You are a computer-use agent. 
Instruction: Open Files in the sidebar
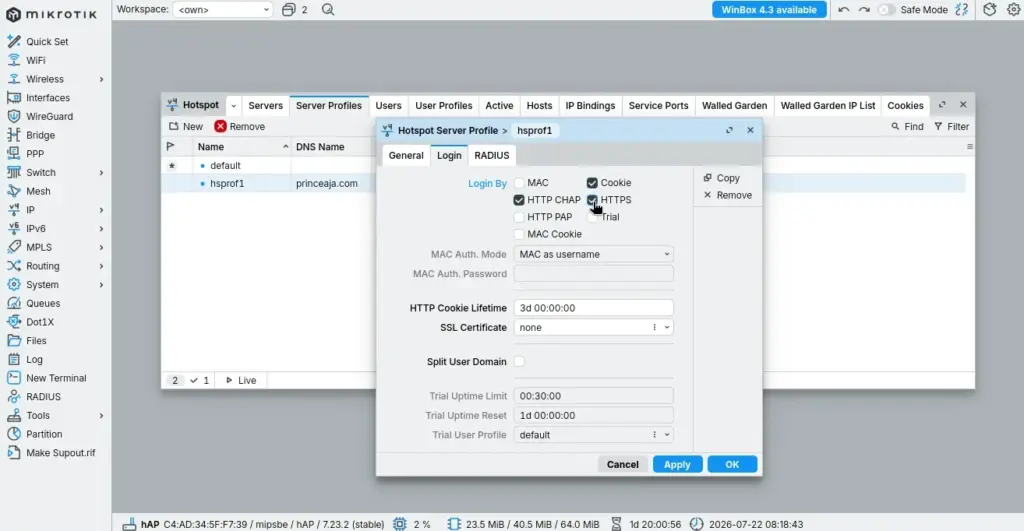click(x=36, y=340)
